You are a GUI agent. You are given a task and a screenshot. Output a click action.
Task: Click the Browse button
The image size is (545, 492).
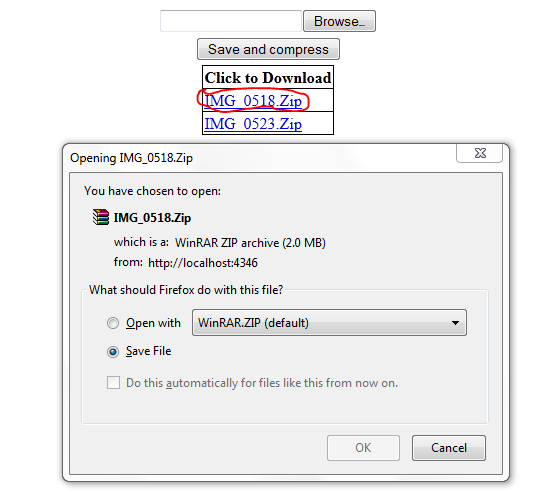339,21
